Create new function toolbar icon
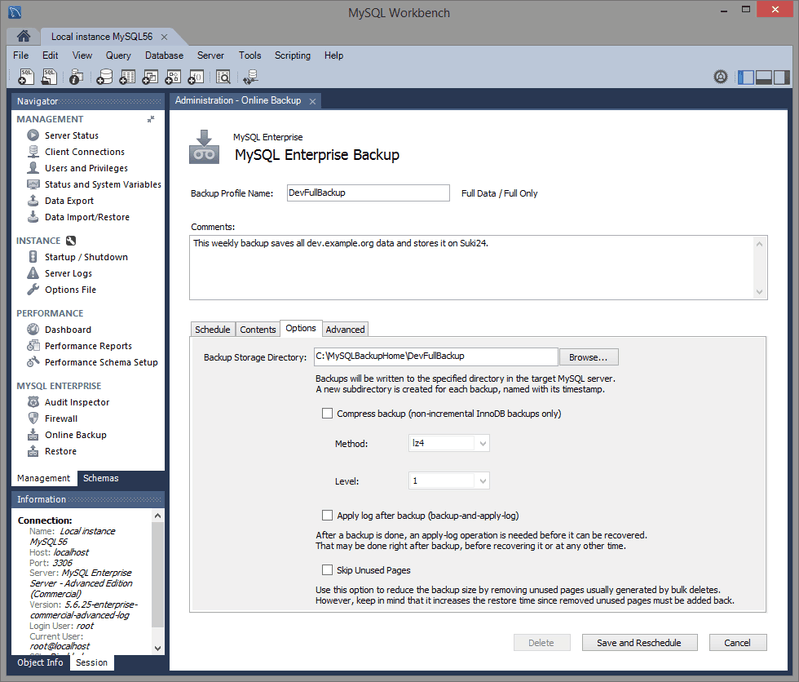Viewport: 799px width, 682px height. tap(196, 76)
